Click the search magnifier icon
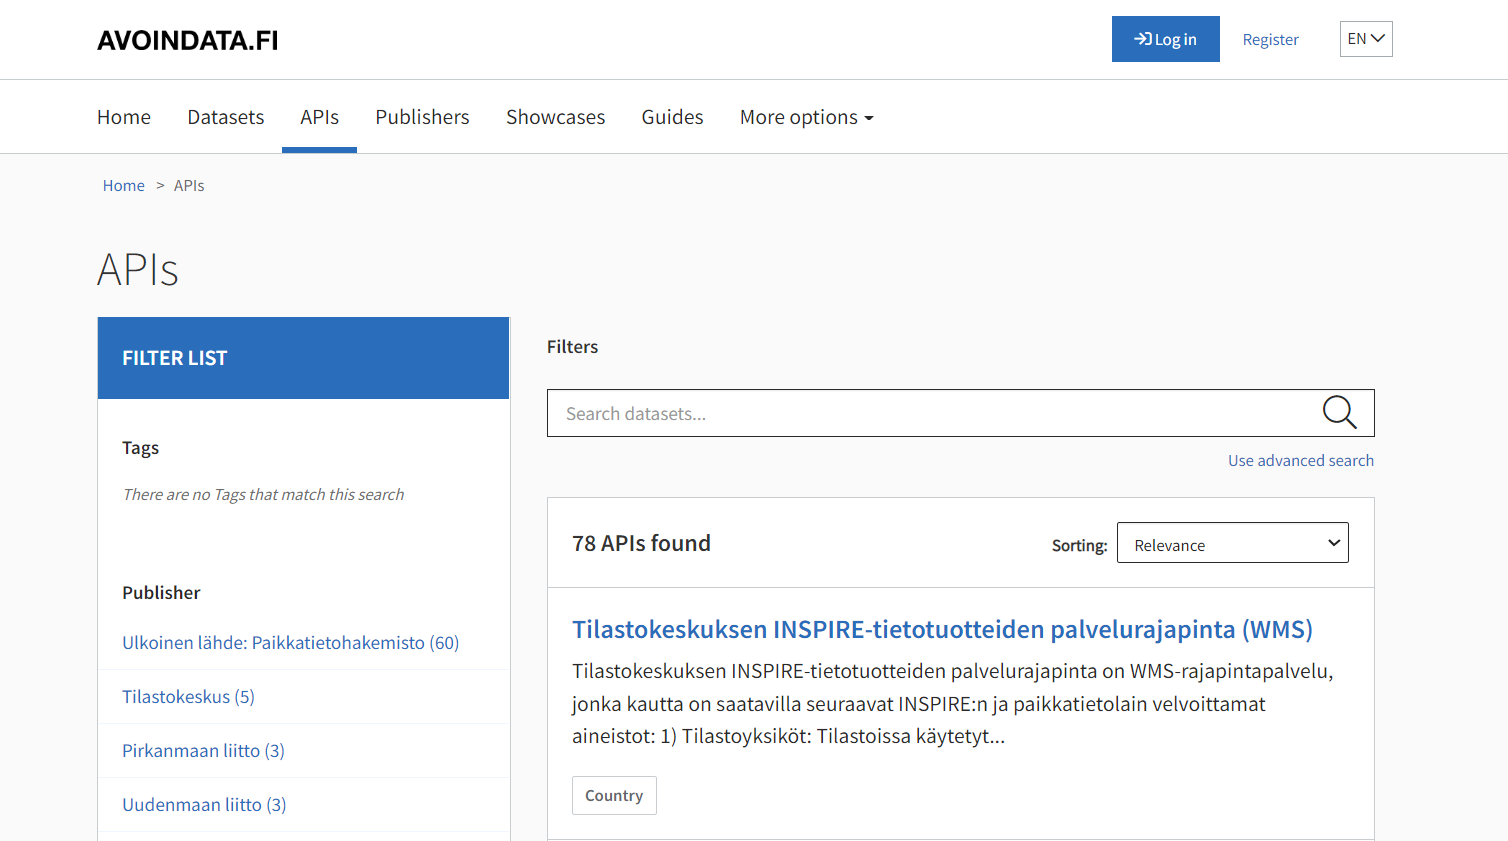 pyautogui.click(x=1340, y=412)
